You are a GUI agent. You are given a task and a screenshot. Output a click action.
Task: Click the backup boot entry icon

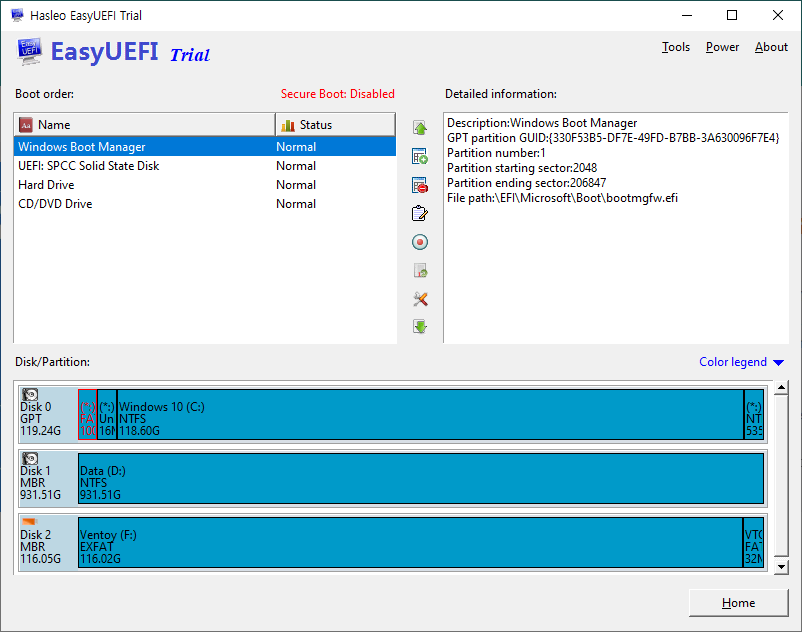coord(420,271)
